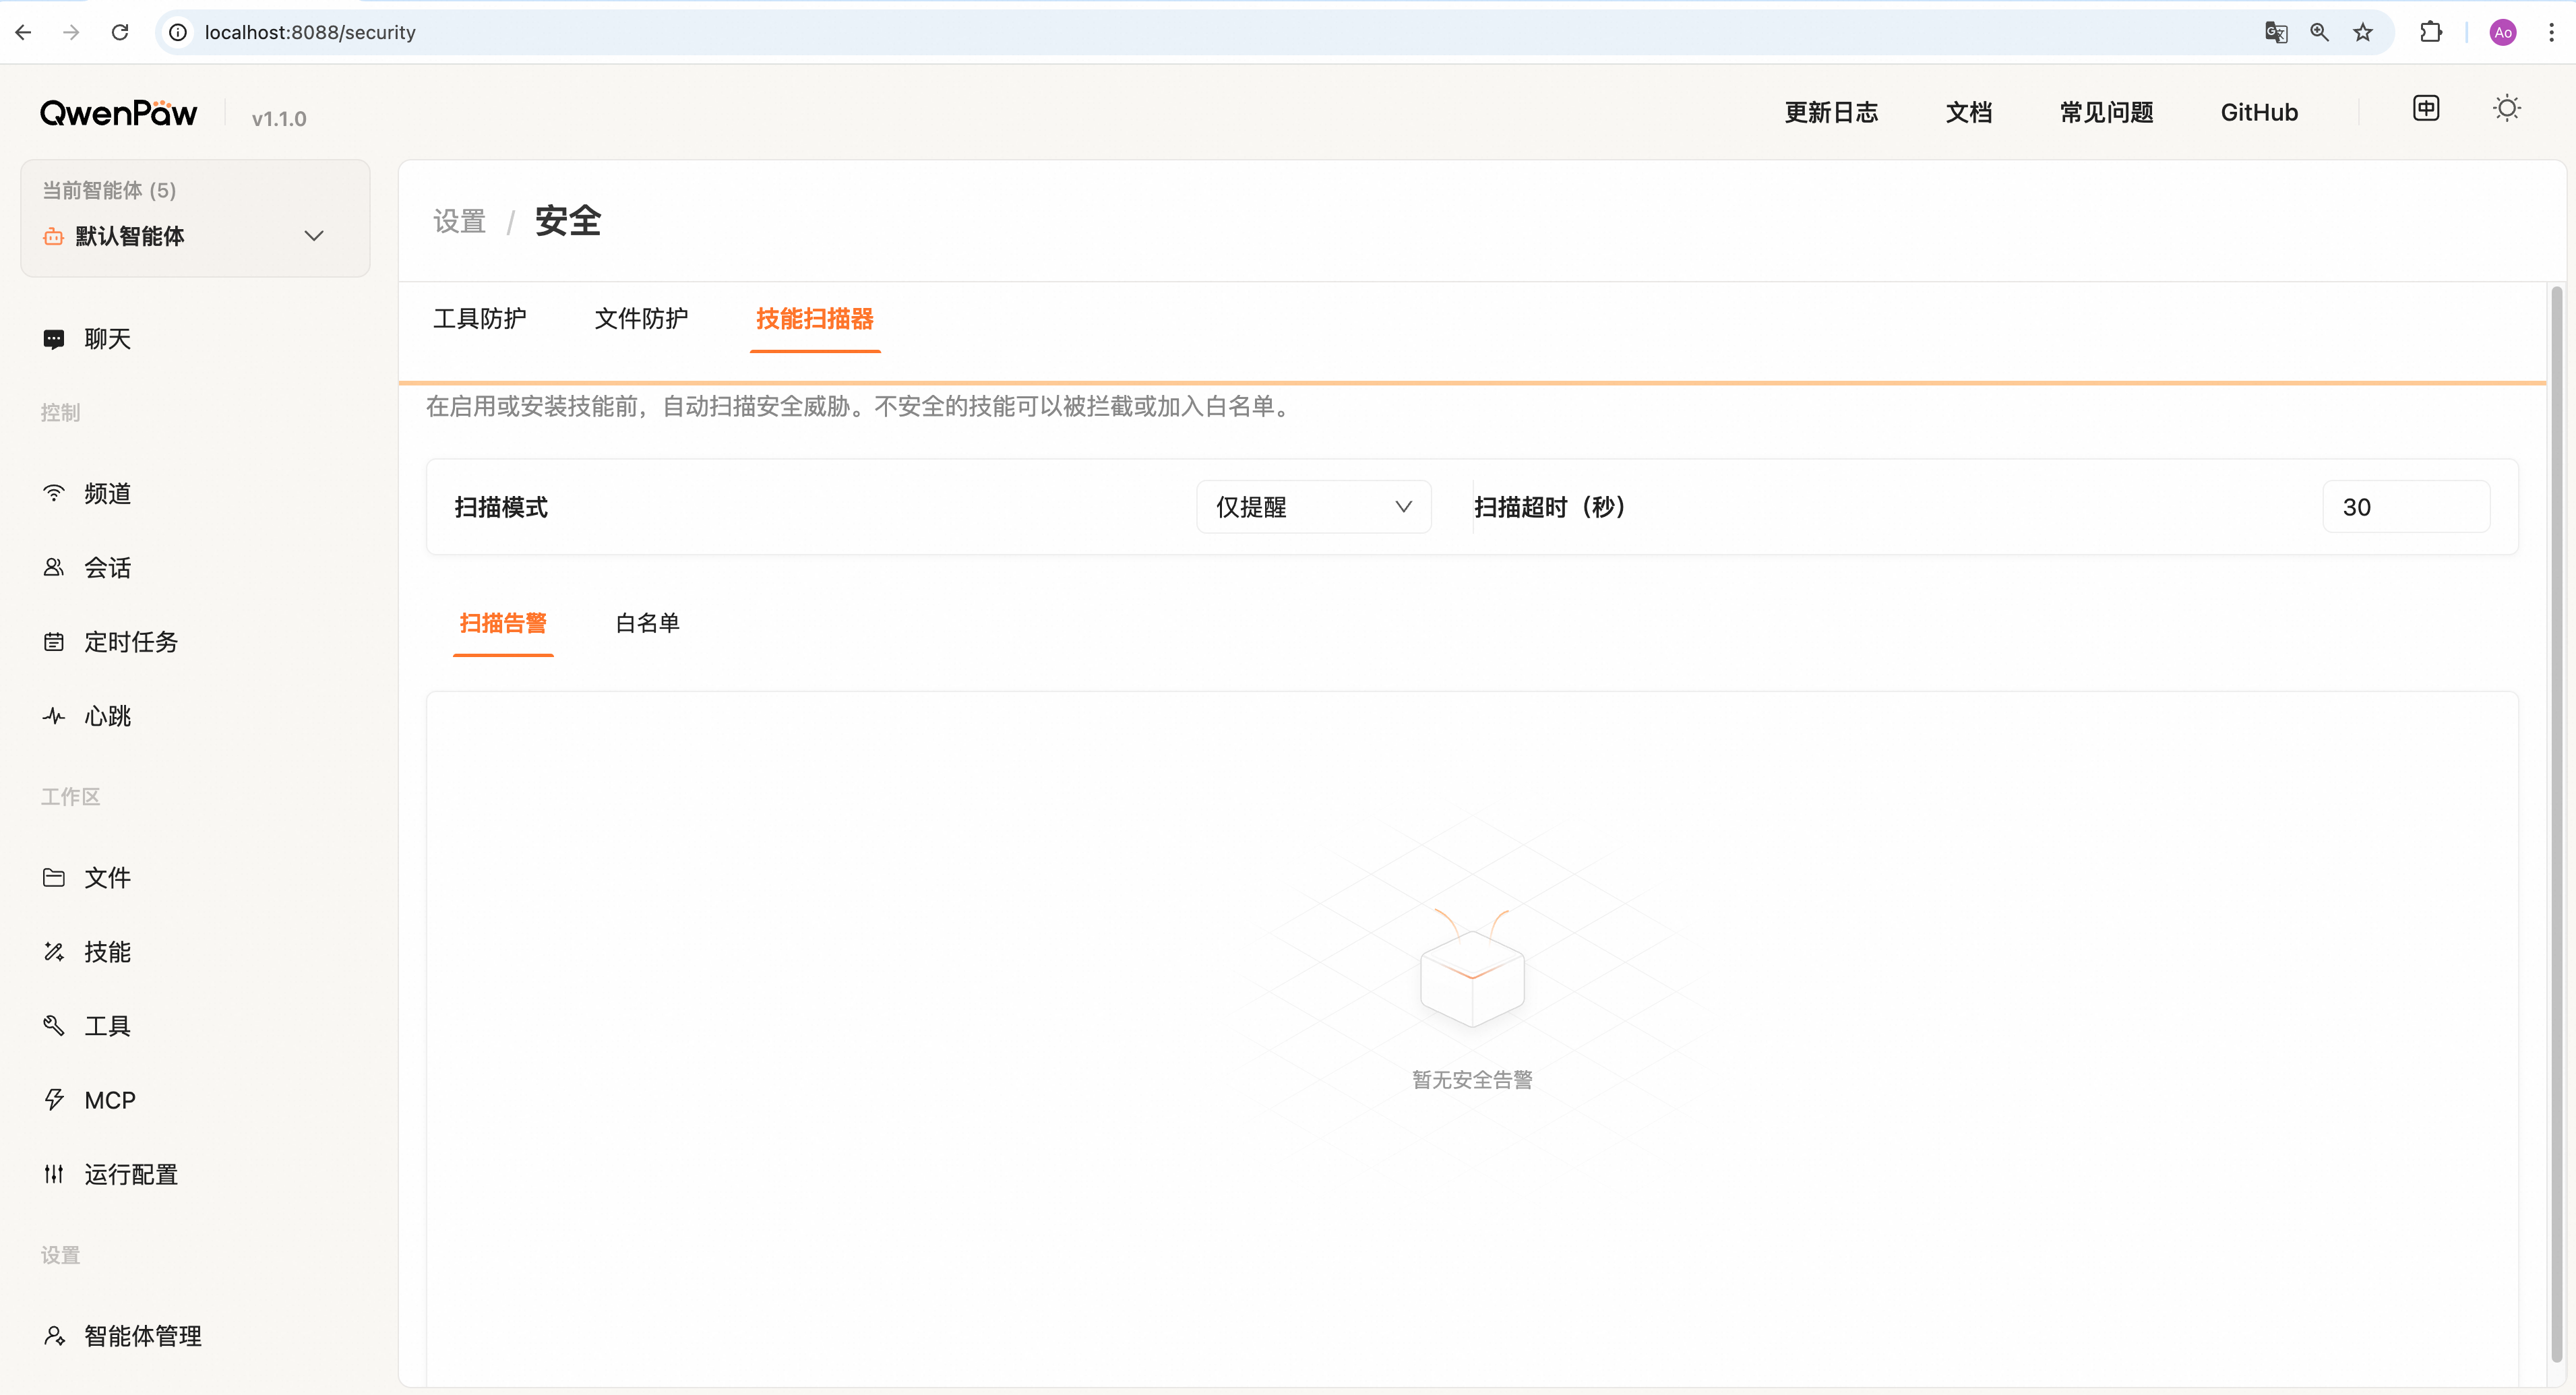2576x1395 pixels.
Task: Click the robot icon next to 默认智能体
Action: pos(54,236)
